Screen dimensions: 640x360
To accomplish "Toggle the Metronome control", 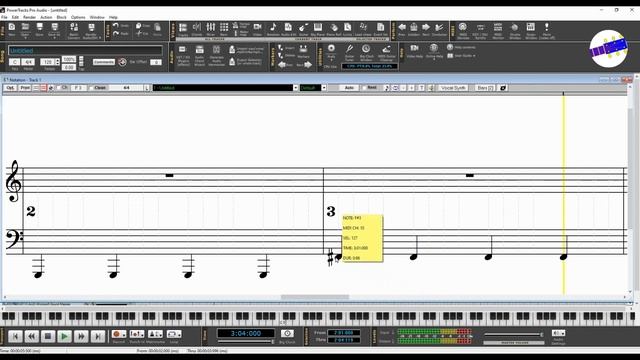I will [155, 334].
